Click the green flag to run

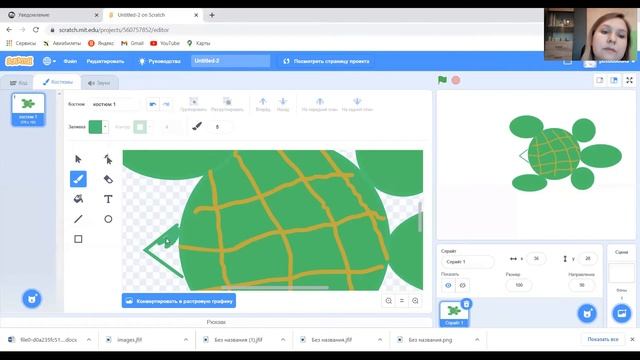[442, 80]
